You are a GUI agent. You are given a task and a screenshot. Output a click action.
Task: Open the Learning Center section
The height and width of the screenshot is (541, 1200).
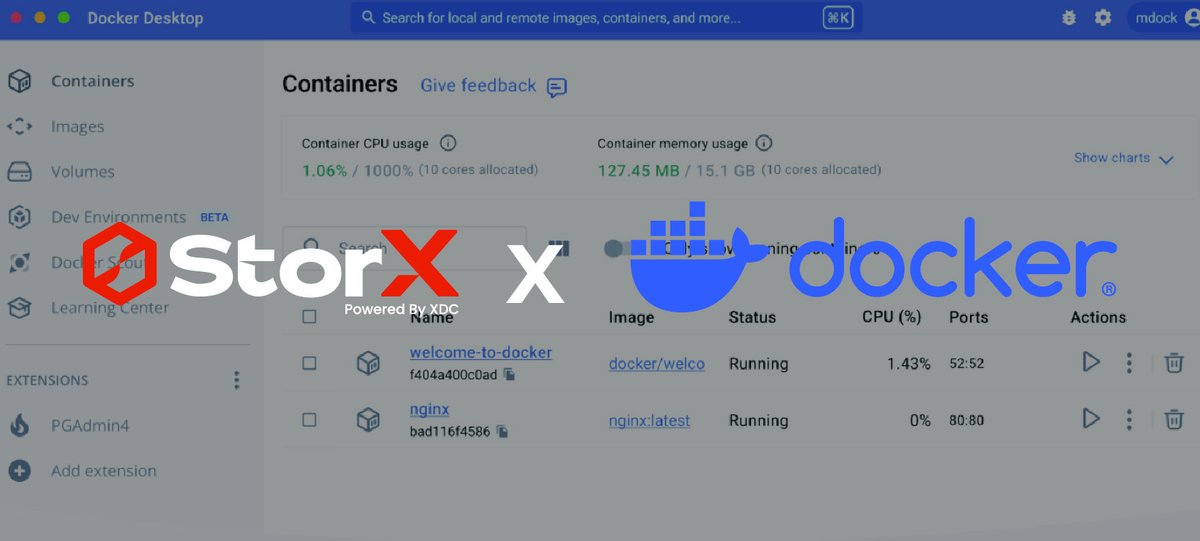pos(110,308)
